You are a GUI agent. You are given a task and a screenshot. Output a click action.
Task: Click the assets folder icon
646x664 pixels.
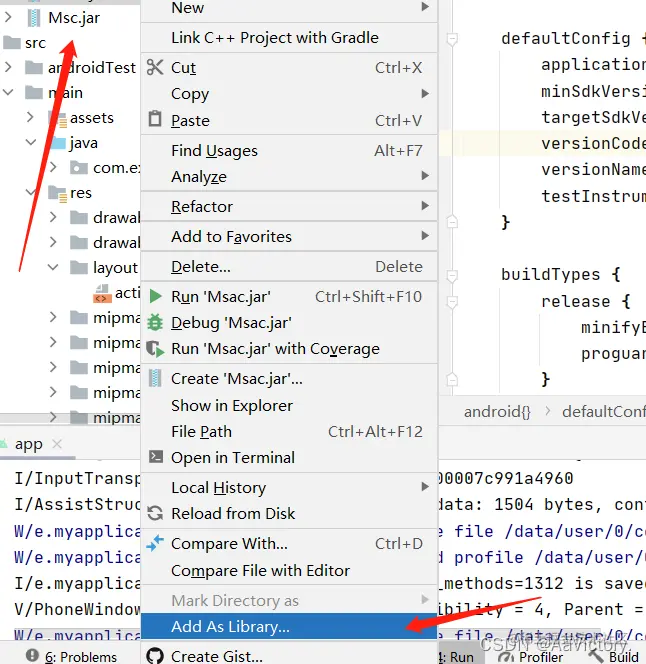pos(57,118)
